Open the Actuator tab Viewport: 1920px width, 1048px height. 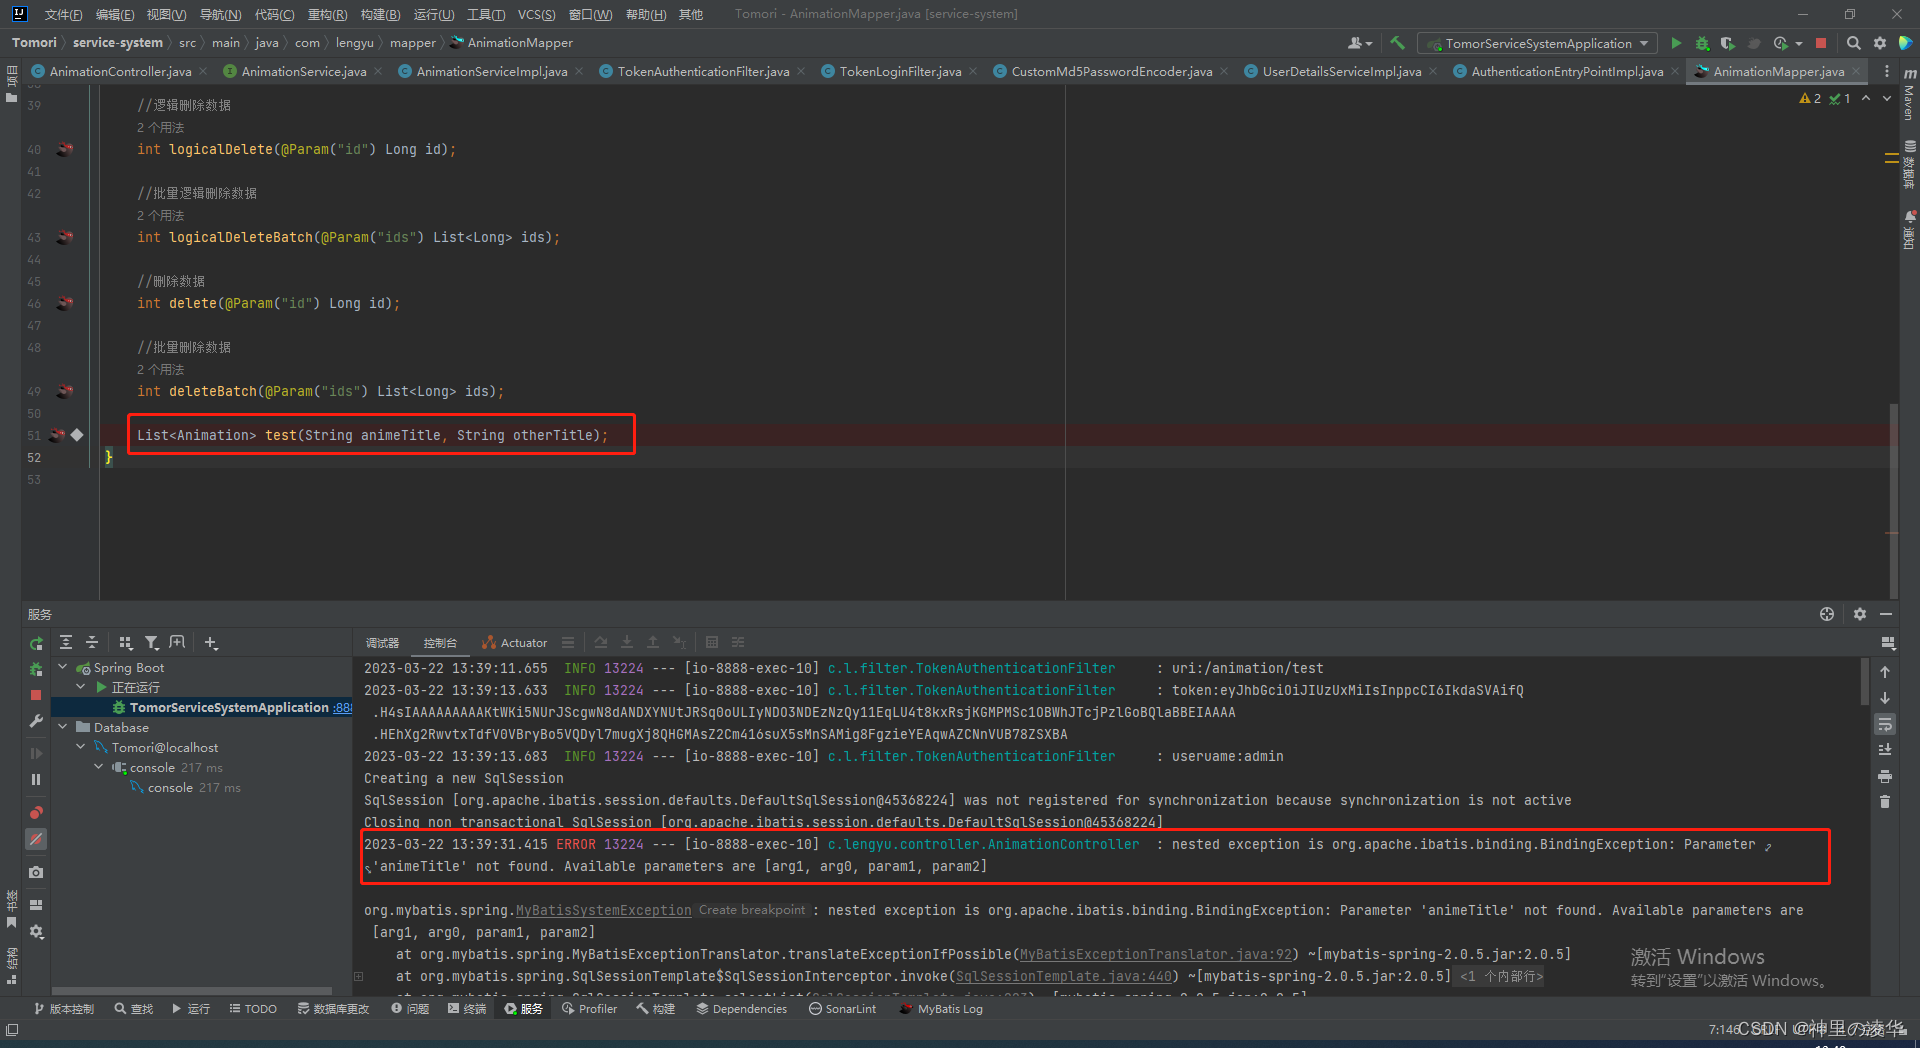pyautogui.click(x=514, y=643)
